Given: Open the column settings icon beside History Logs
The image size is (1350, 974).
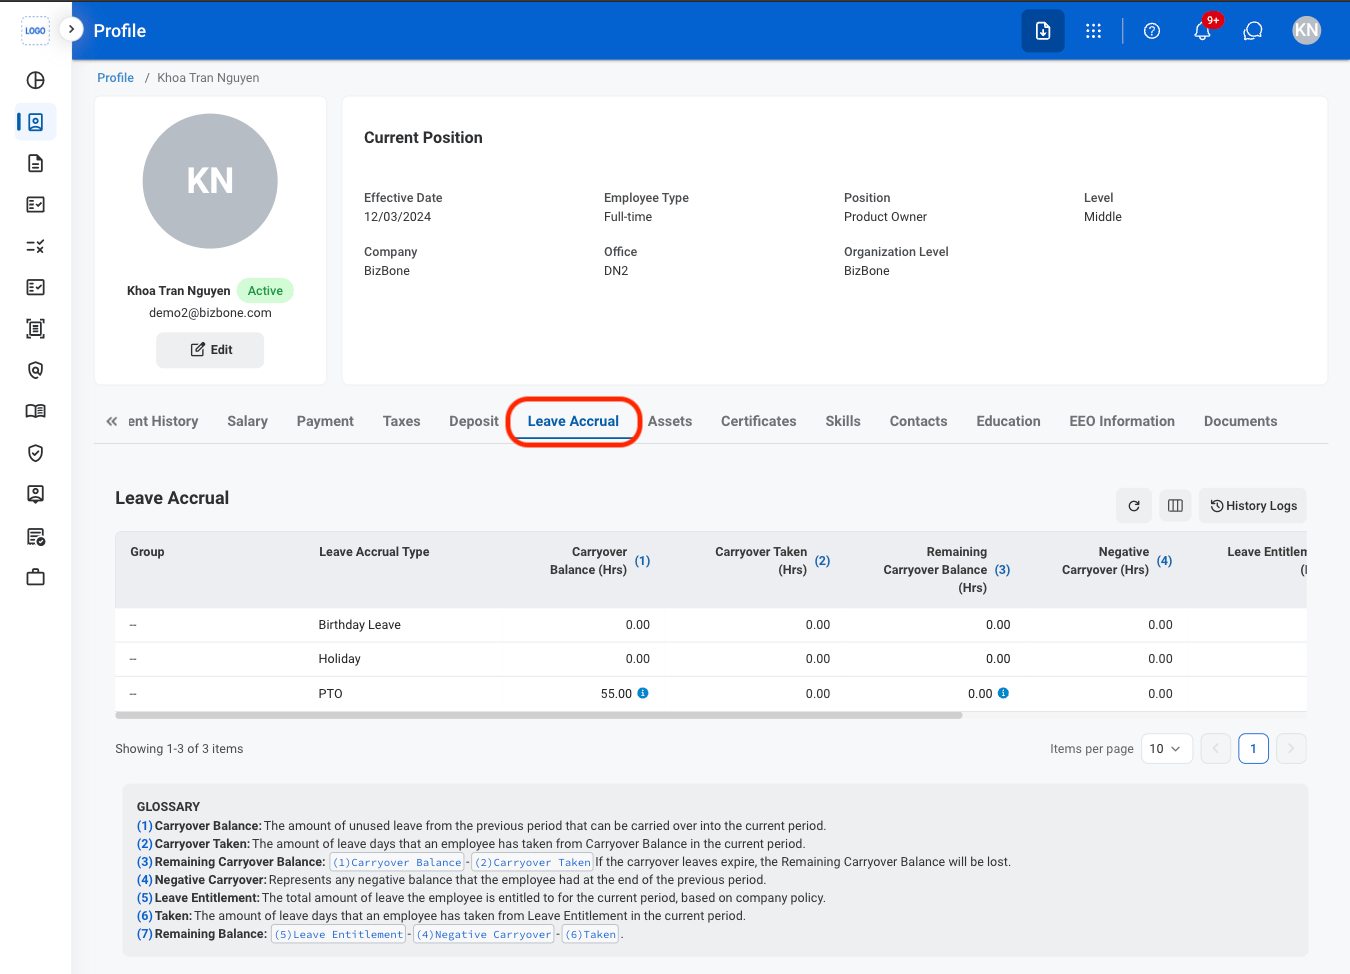Looking at the screenshot, I should coord(1176,506).
